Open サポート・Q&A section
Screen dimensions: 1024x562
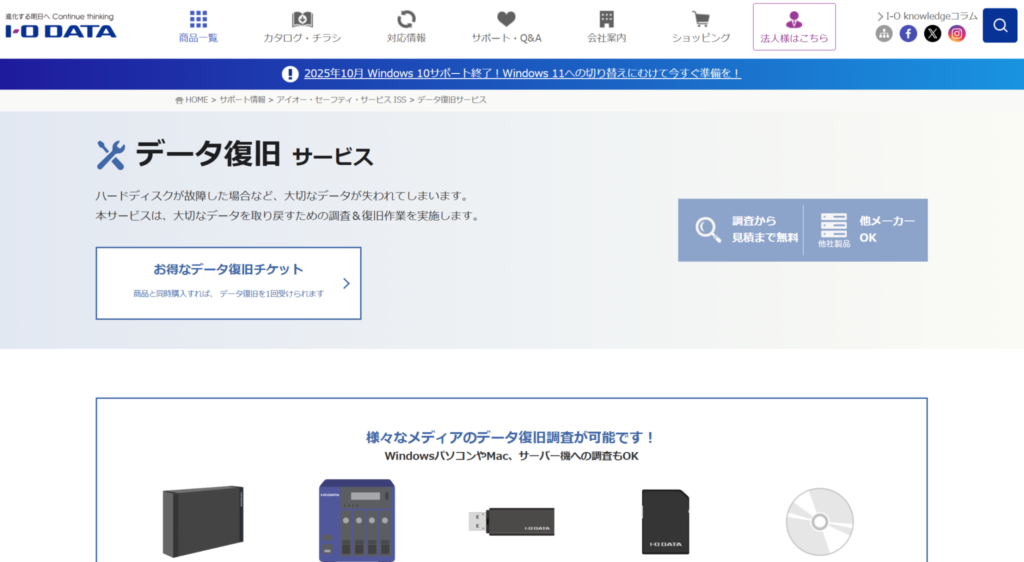pos(506,27)
